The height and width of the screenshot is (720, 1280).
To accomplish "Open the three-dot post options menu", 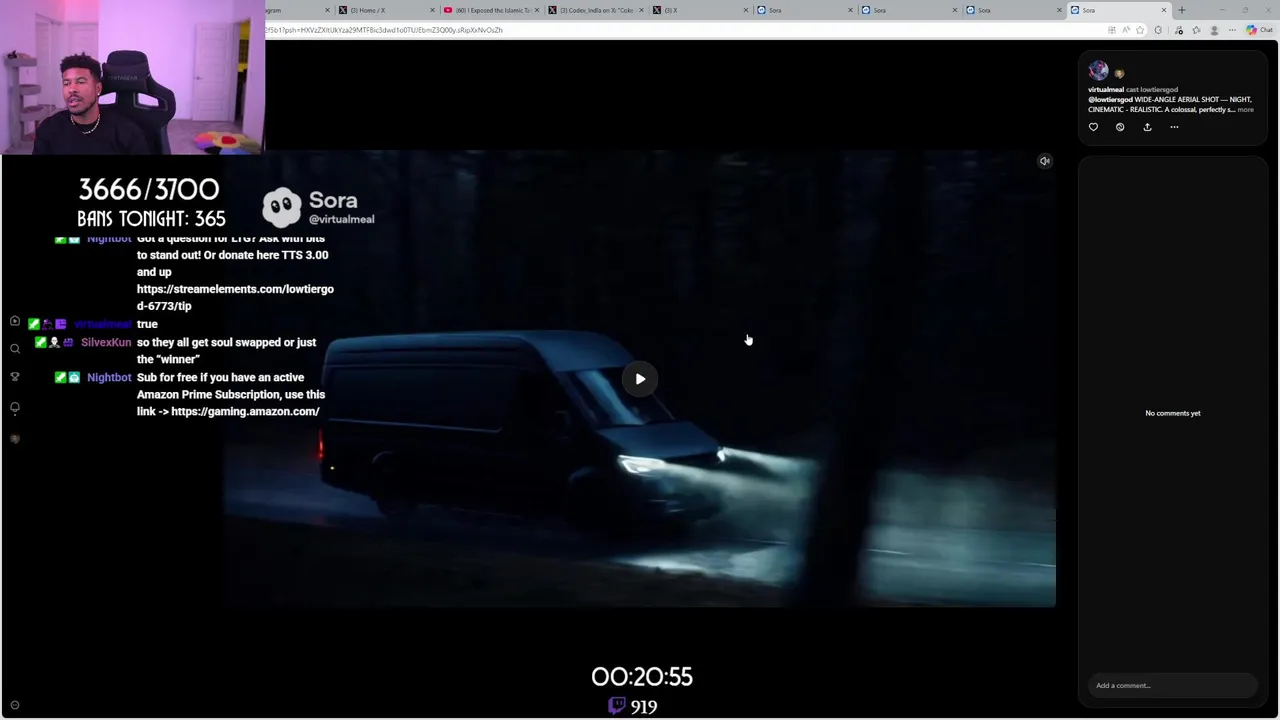I will (x=1174, y=127).
